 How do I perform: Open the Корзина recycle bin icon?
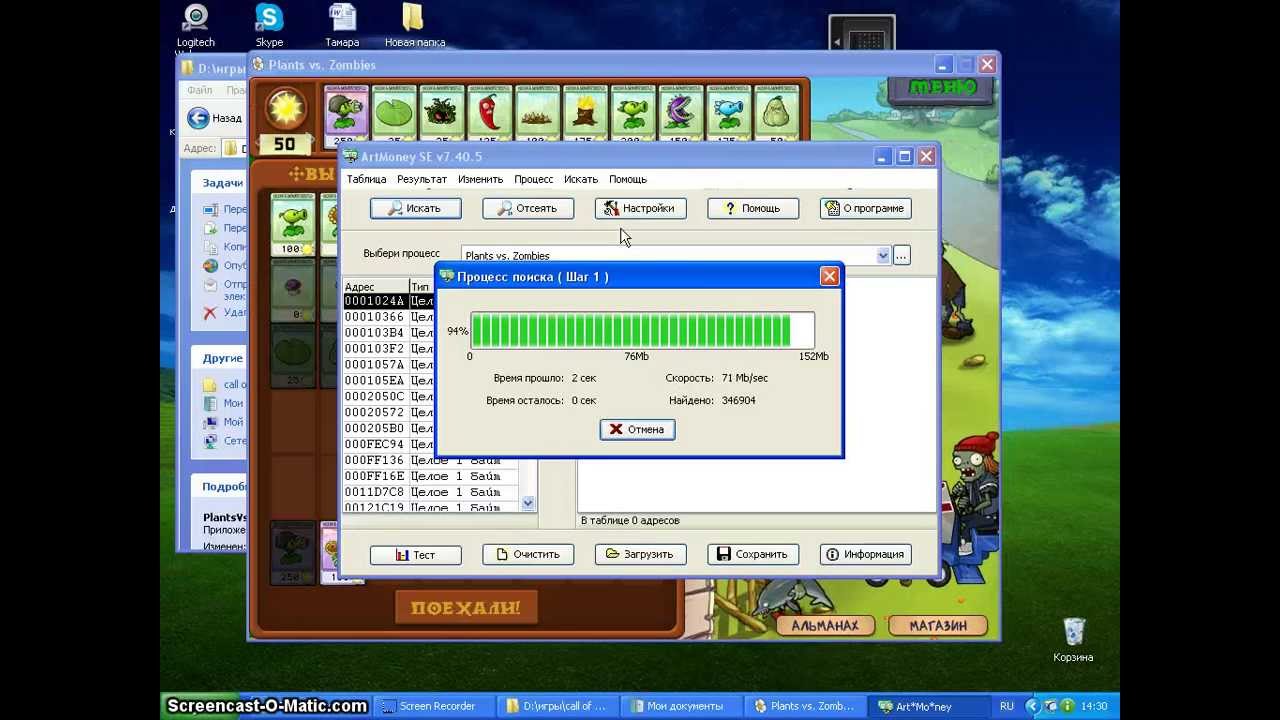[1073, 640]
